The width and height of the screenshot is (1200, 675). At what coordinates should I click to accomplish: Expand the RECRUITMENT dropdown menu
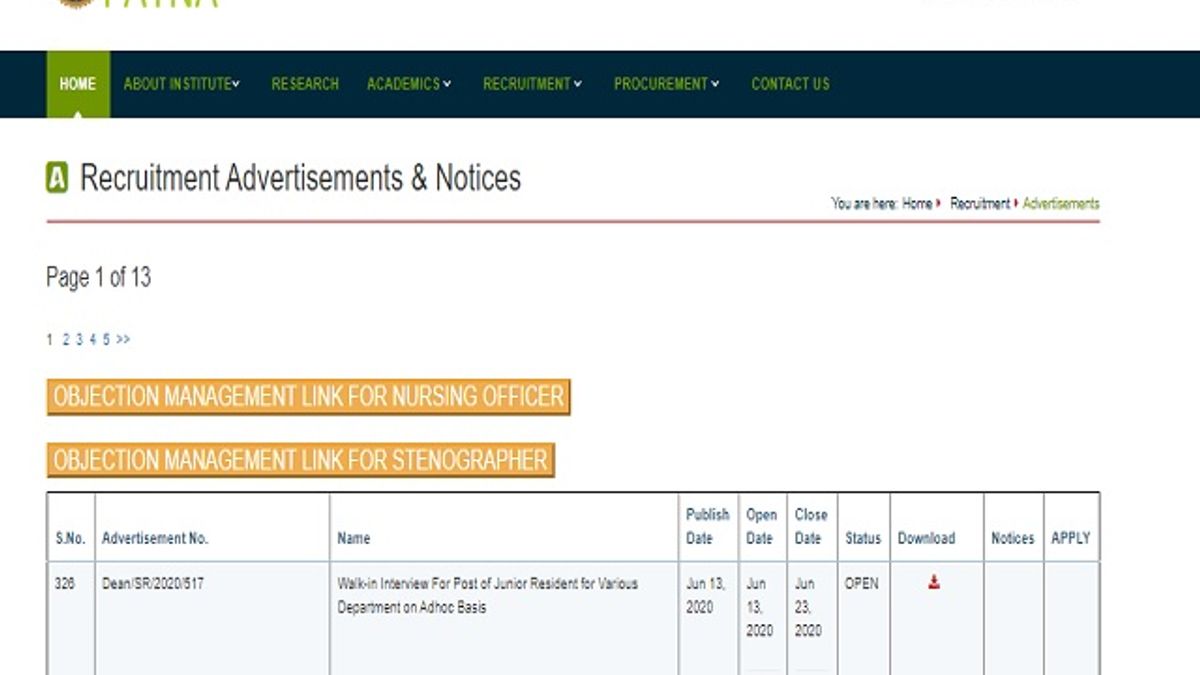coord(532,84)
